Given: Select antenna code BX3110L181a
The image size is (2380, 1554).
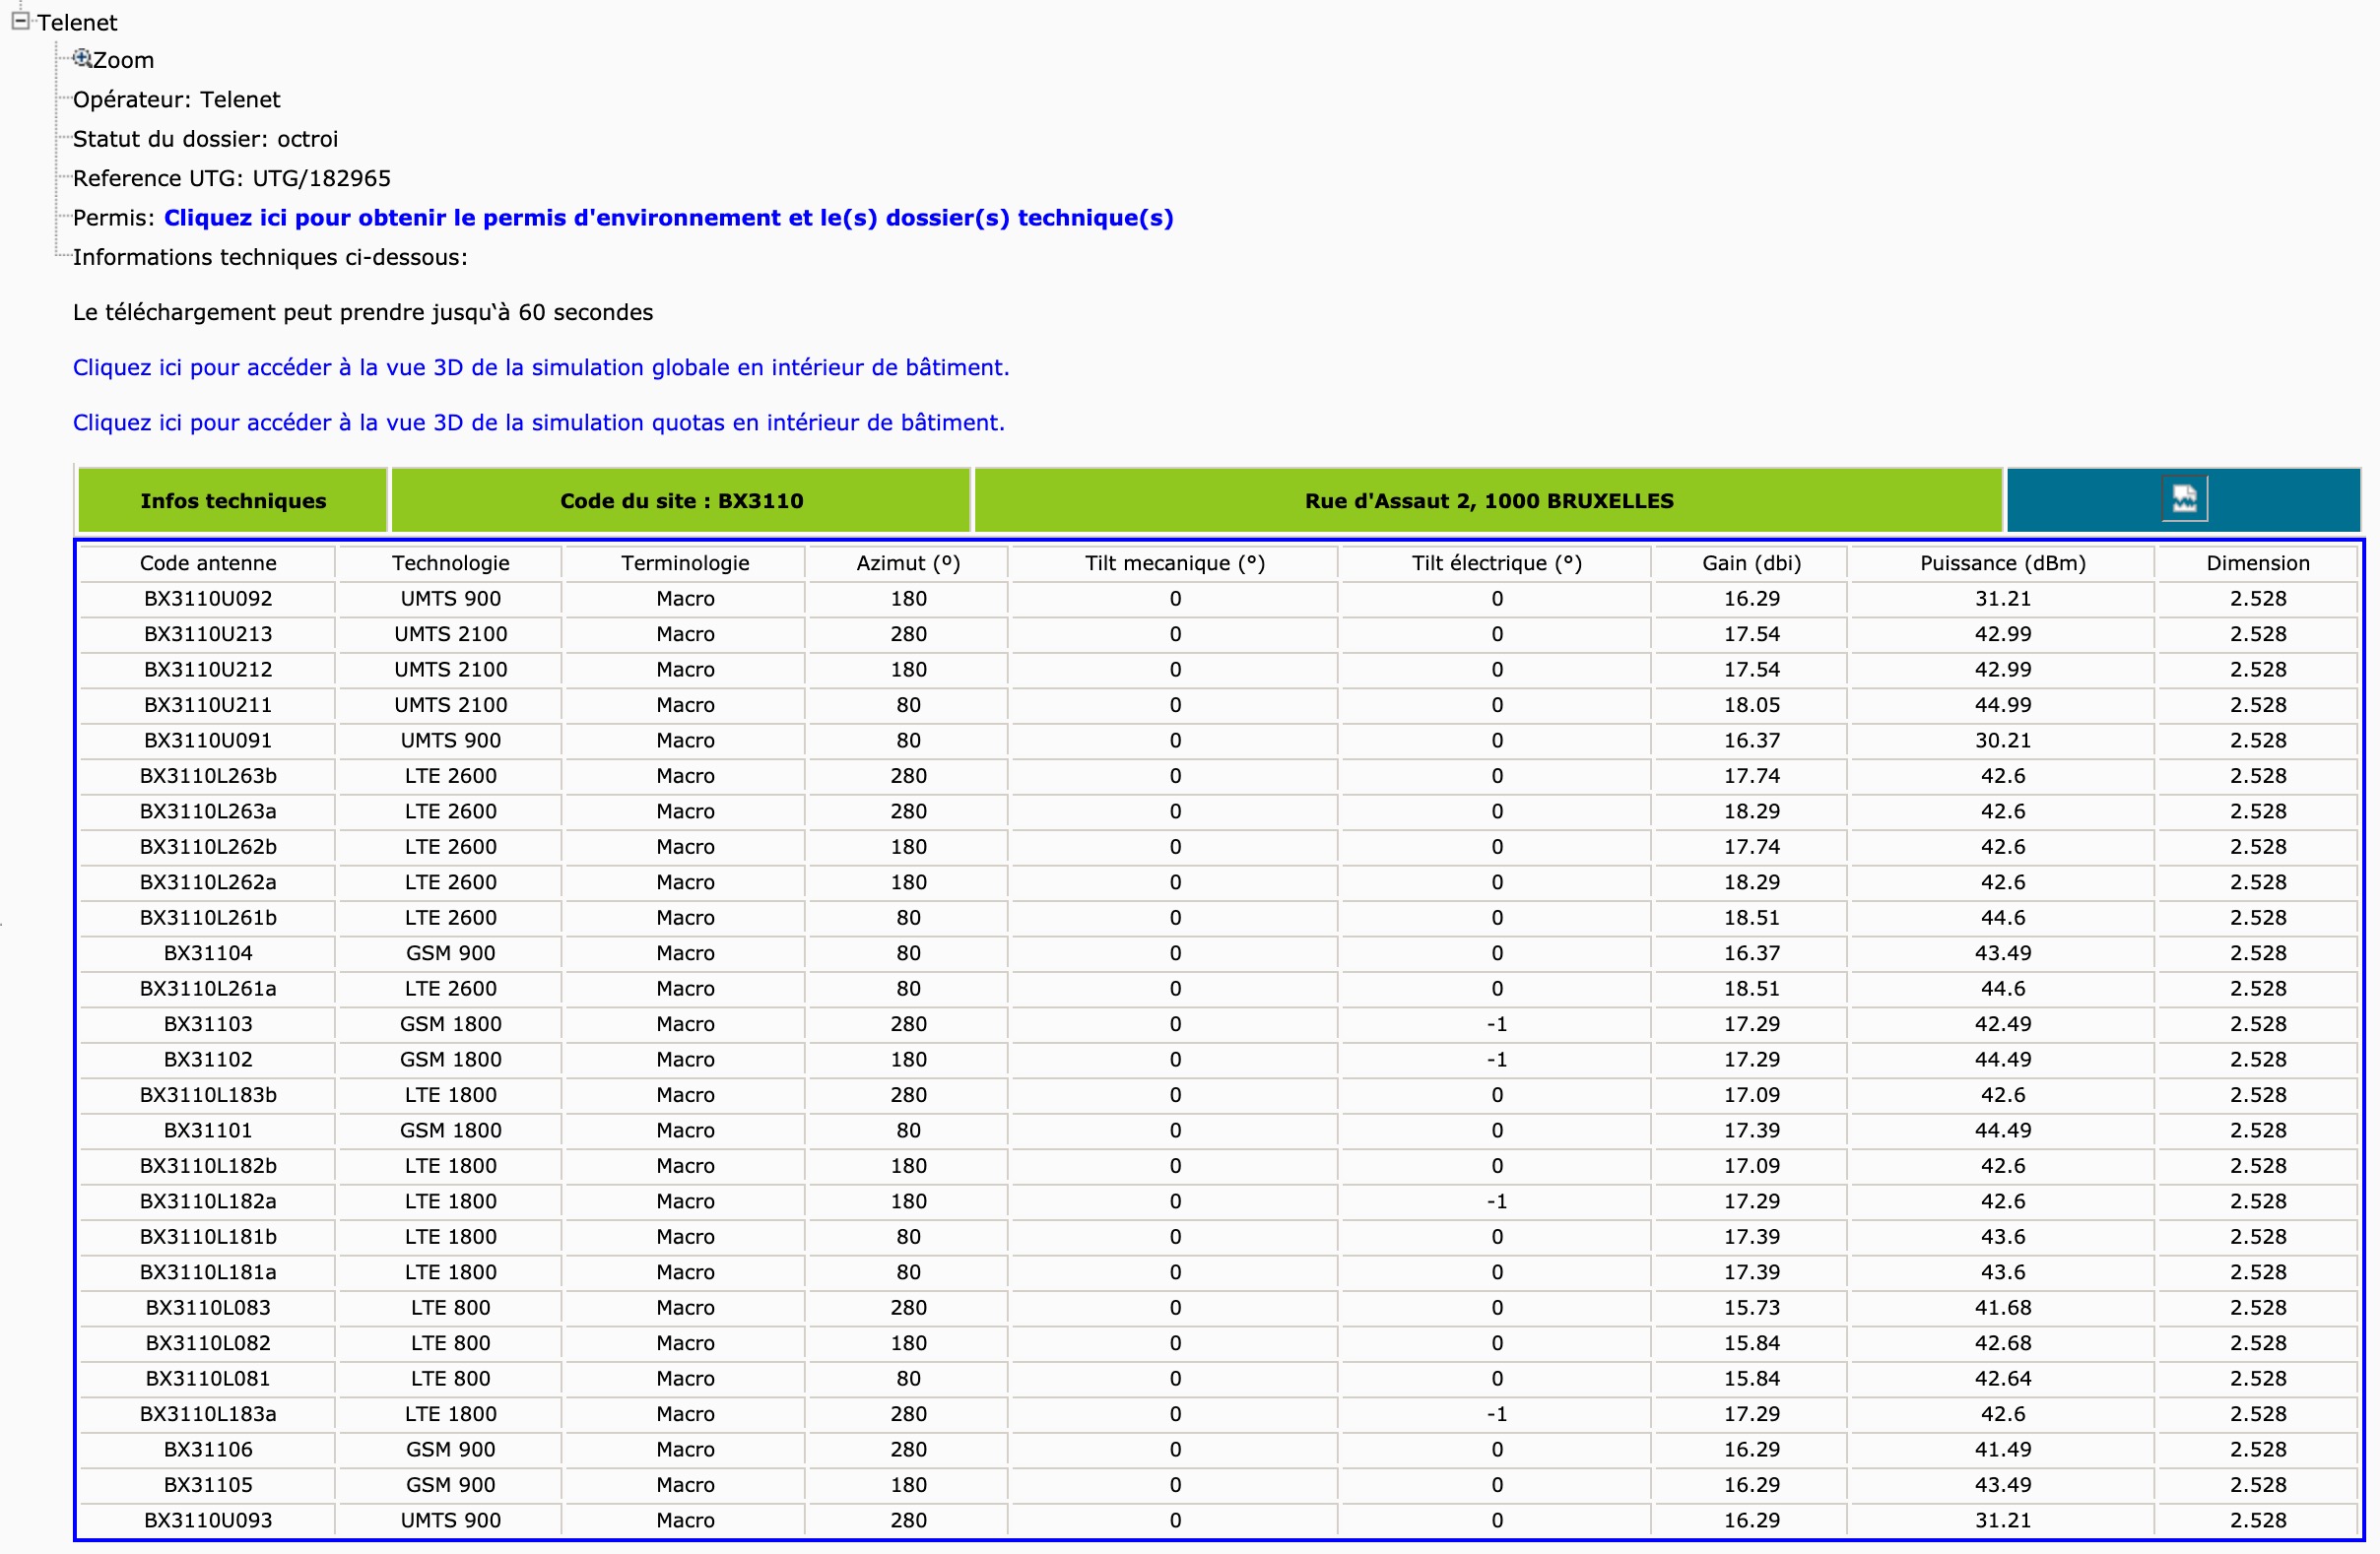Looking at the screenshot, I should coord(208,1273).
